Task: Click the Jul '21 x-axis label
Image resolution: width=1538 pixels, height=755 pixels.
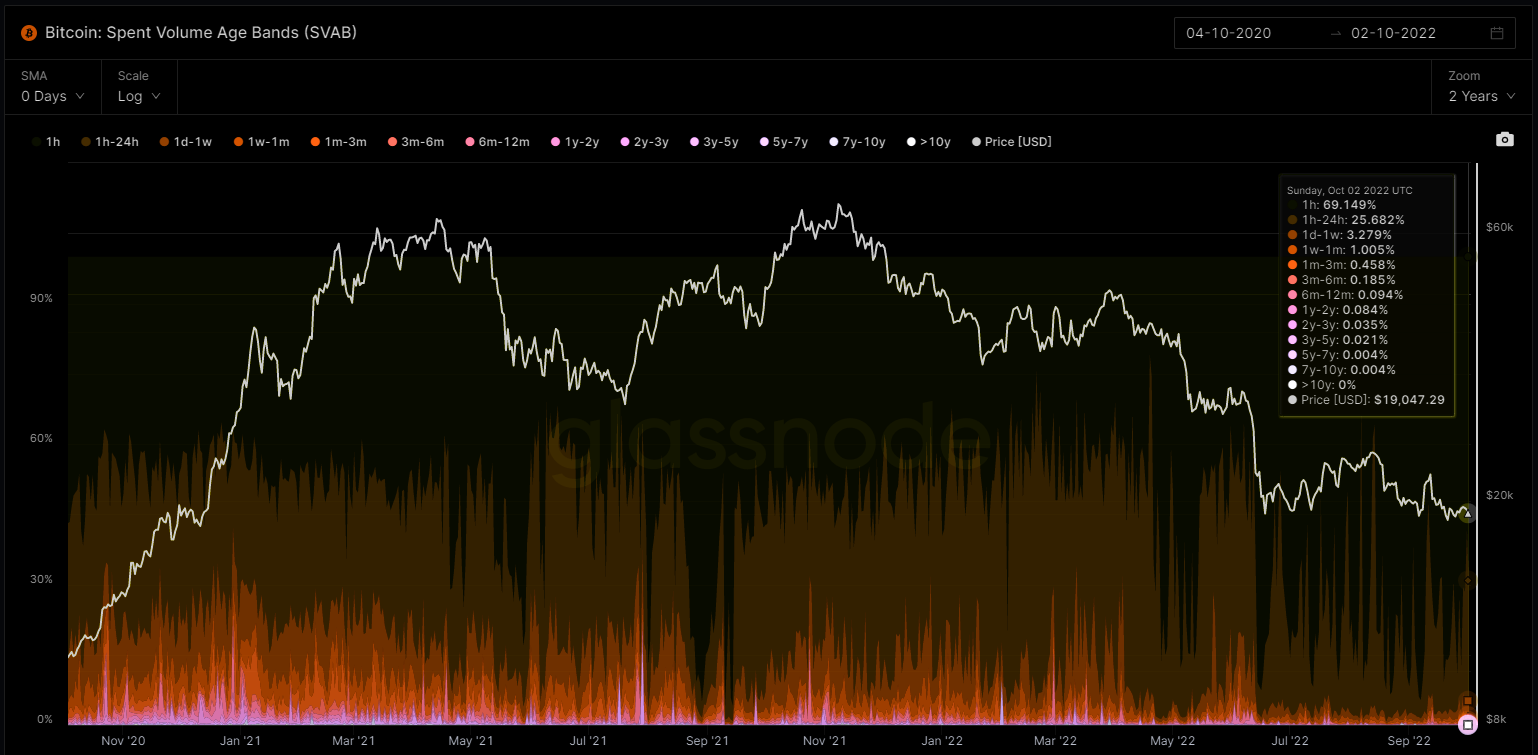Action: (x=589, y=741)
